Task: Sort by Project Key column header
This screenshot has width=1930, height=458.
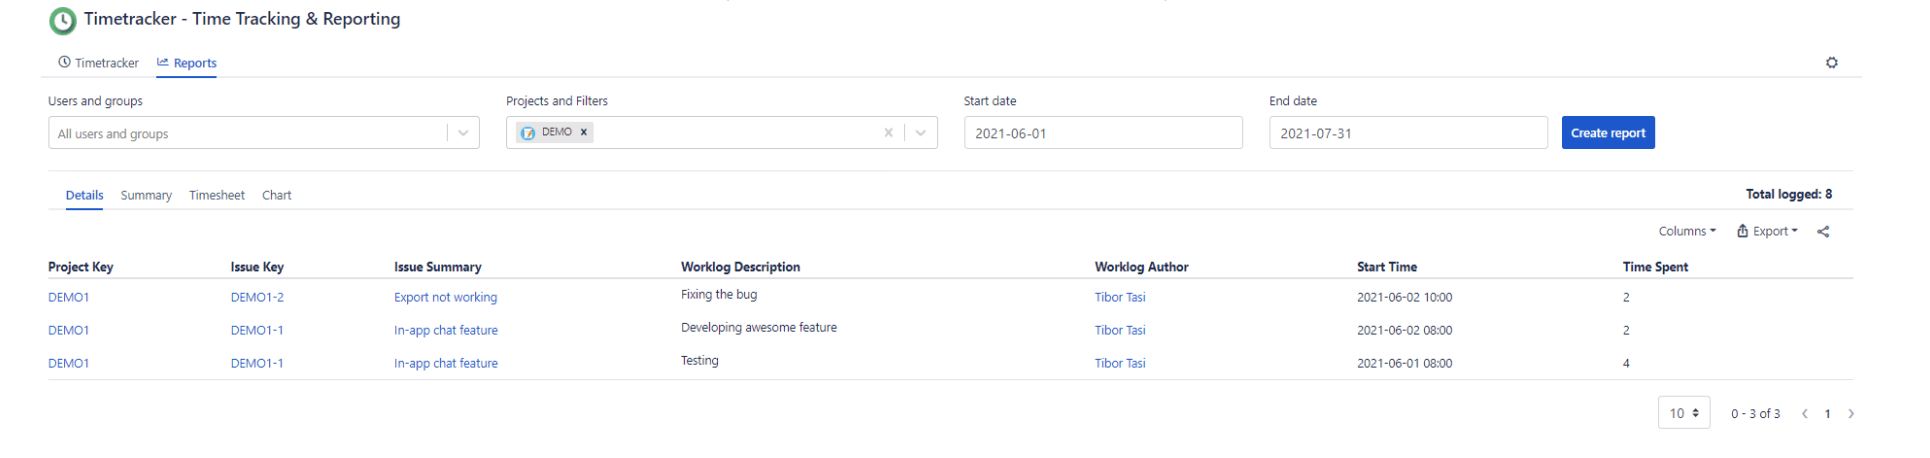Action: [x=80, y=267]
